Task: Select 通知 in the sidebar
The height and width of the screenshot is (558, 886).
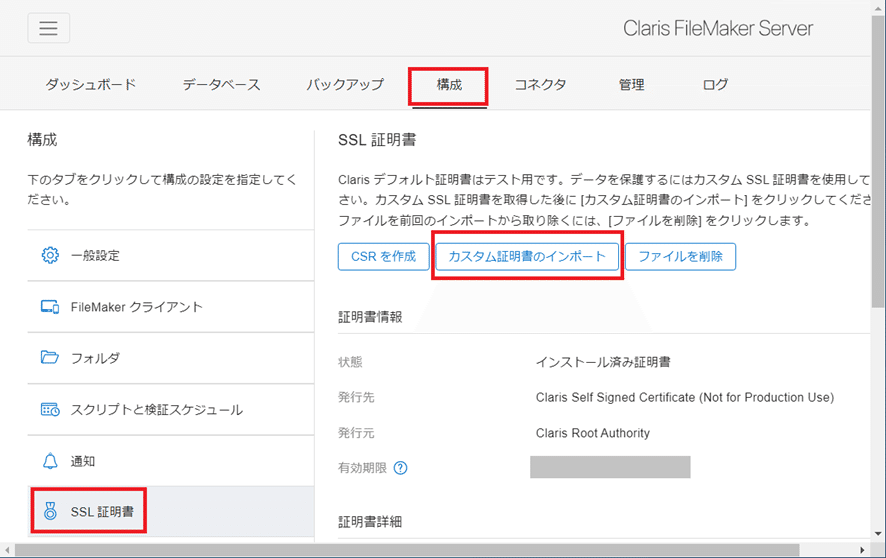Action: [x=171, y=461]
